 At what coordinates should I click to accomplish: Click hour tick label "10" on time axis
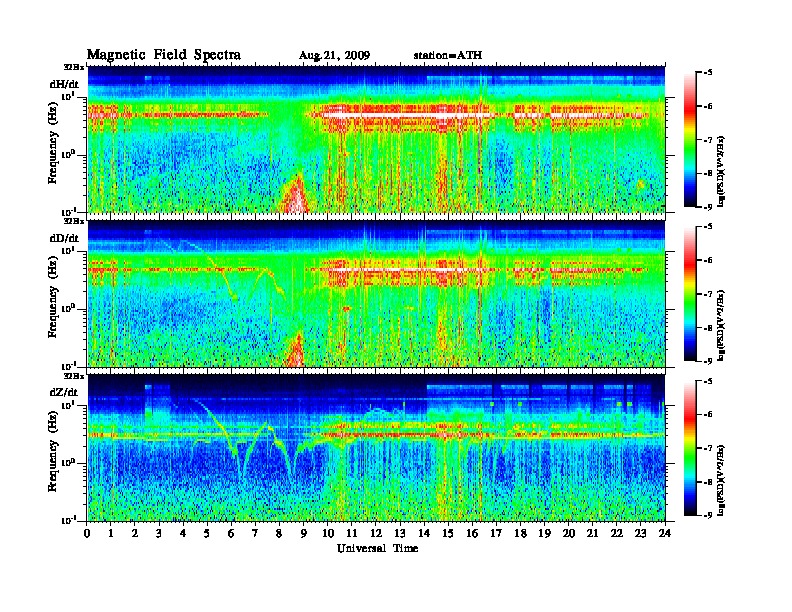point(328,533)
